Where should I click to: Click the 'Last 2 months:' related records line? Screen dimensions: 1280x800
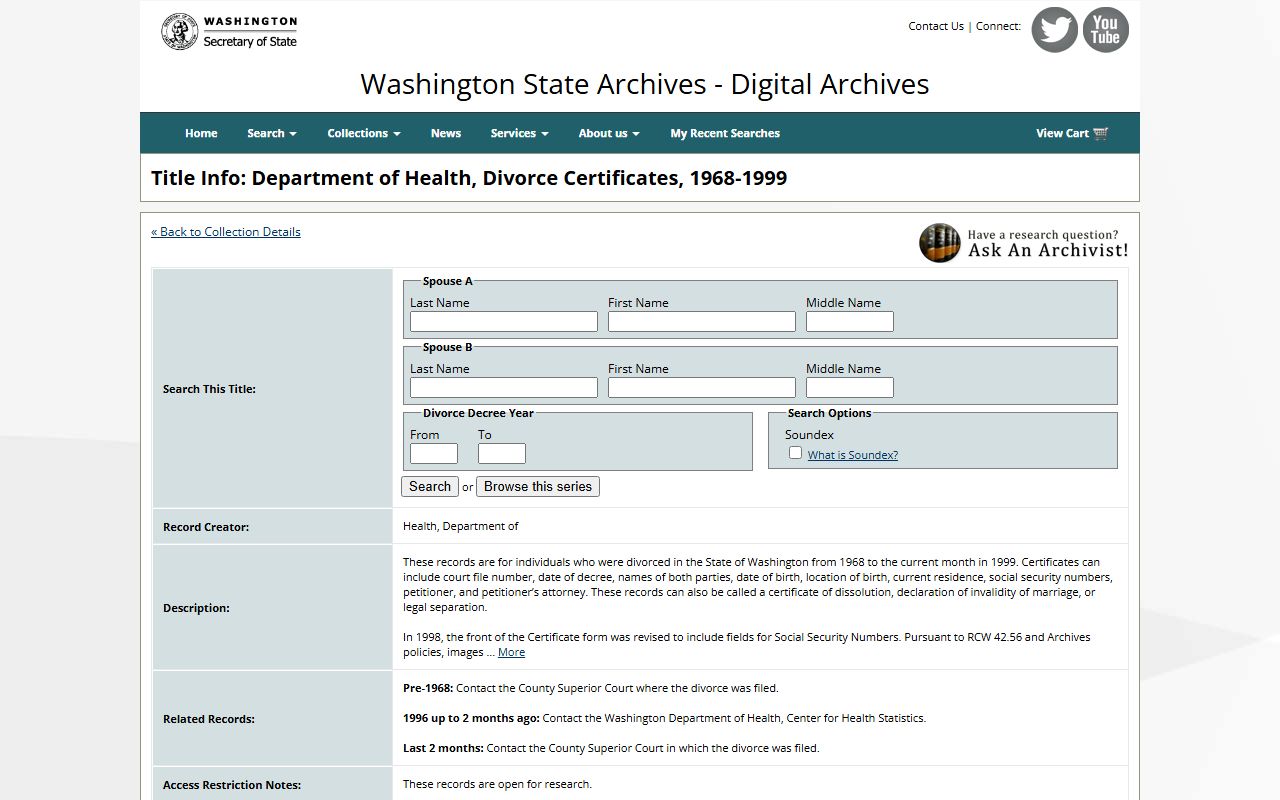[611, 748]
